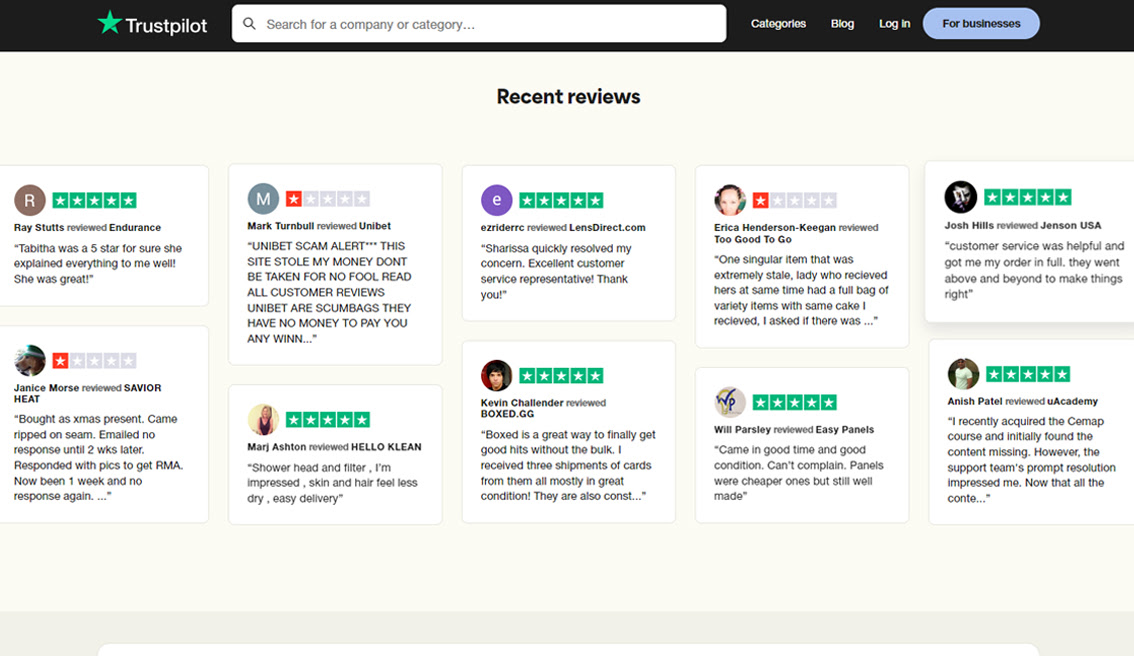Click Janice Morse's profile photo
This screenshot has width=1134, height=656.
pos(30,360)
